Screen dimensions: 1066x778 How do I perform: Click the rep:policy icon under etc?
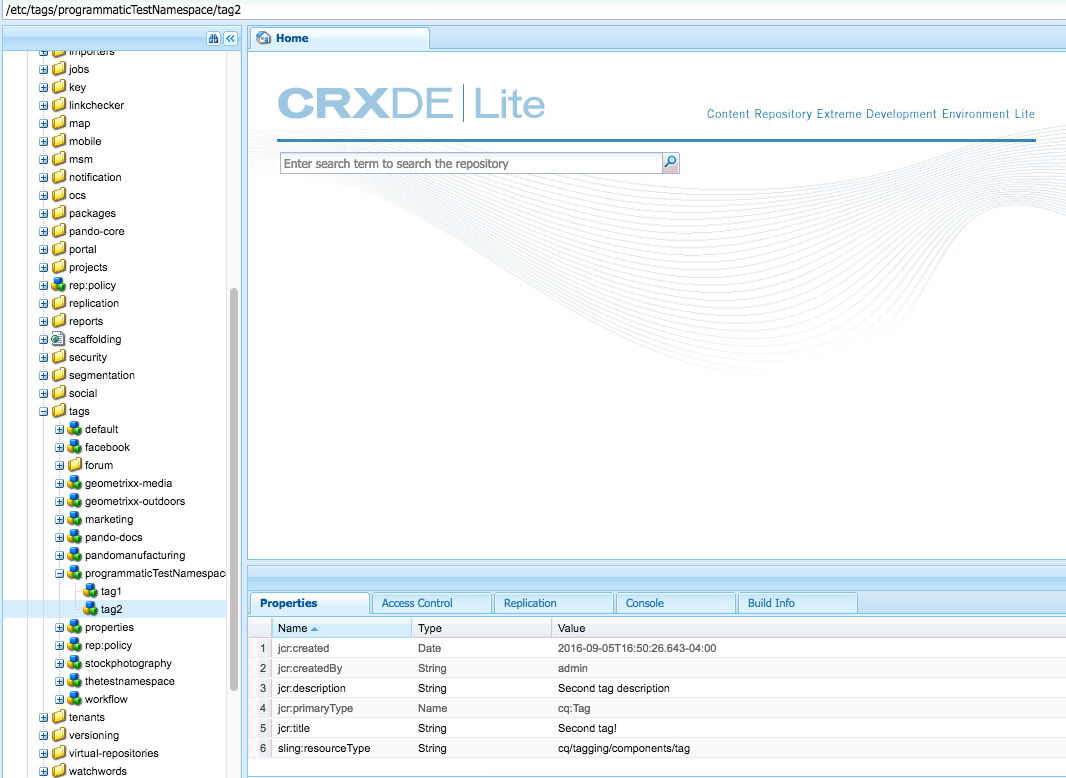pyautogui.click(x=59, y=285)
